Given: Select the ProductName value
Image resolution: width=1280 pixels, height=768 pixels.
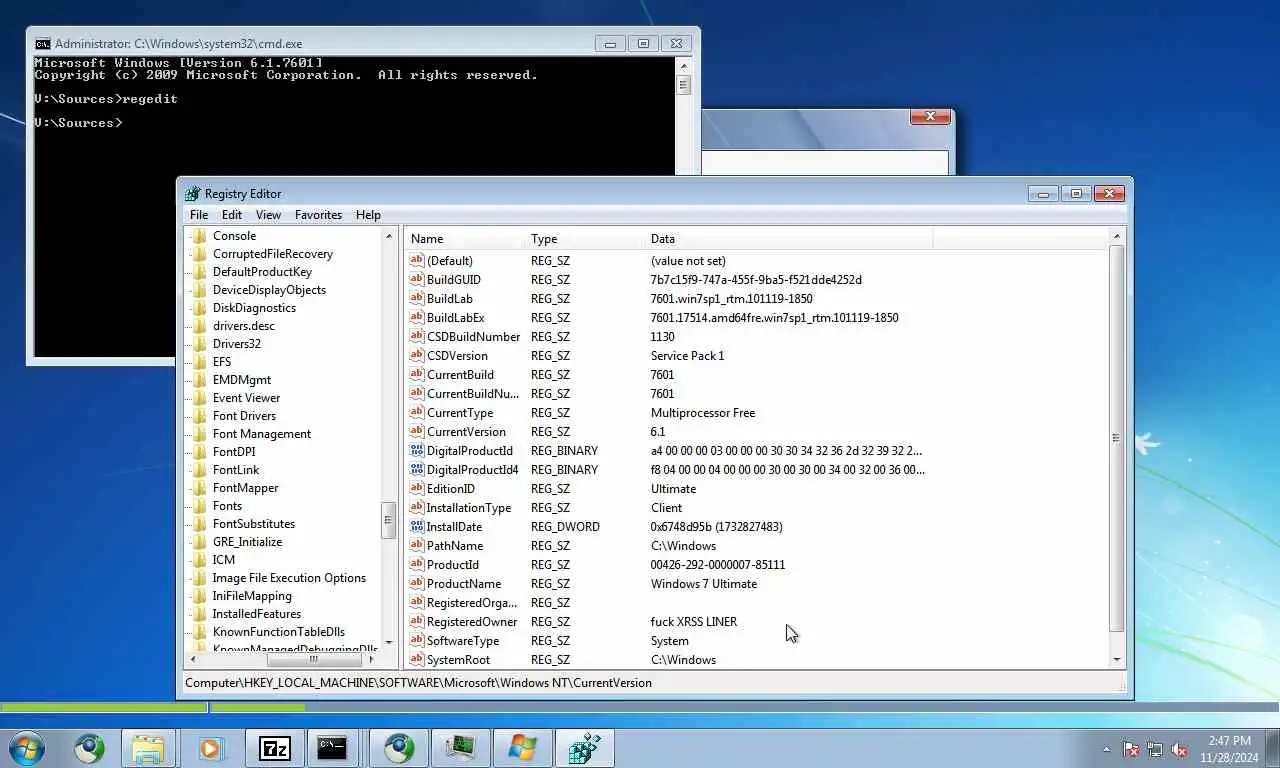Looking at the screenshot, I should [464, 584].
